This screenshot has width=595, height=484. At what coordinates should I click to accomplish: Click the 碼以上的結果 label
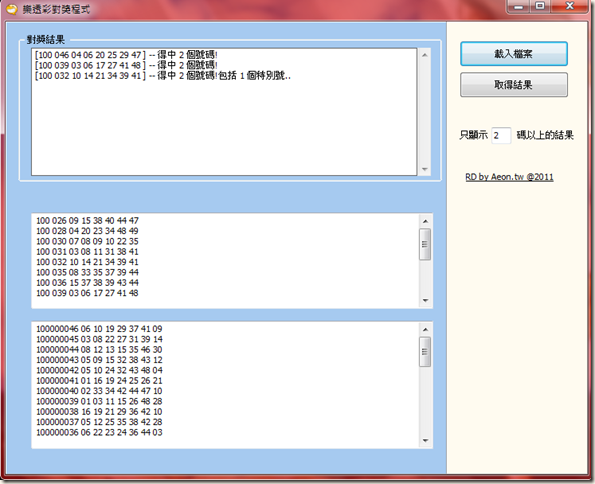(545, 135)
